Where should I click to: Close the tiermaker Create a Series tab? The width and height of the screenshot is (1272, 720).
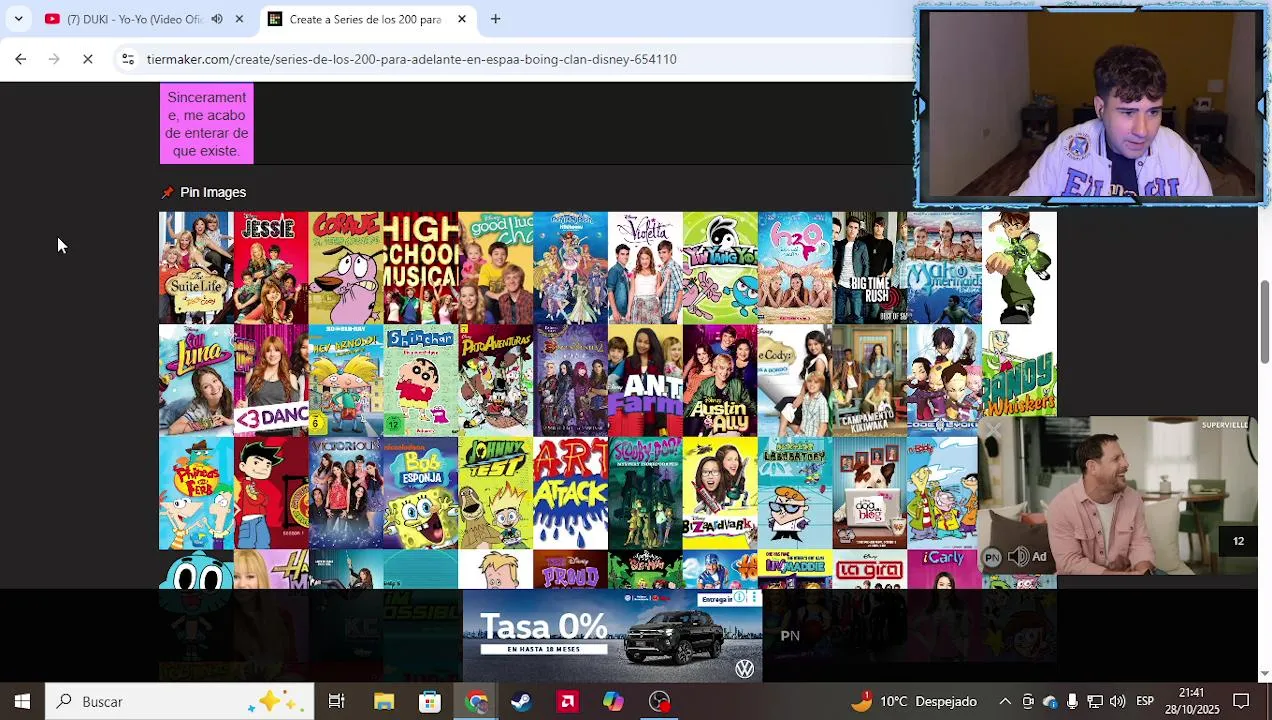point(462,19)
